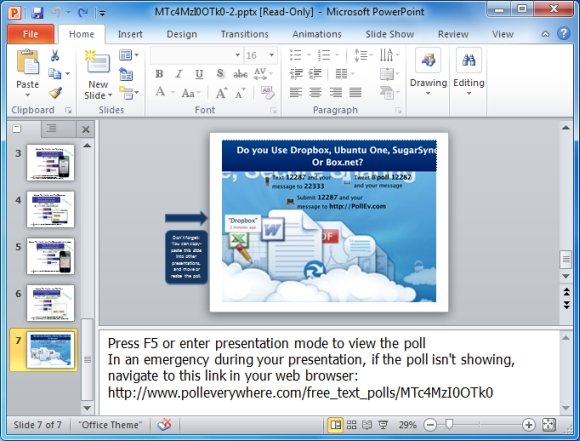Switch to Normal view in status bar

335,425
